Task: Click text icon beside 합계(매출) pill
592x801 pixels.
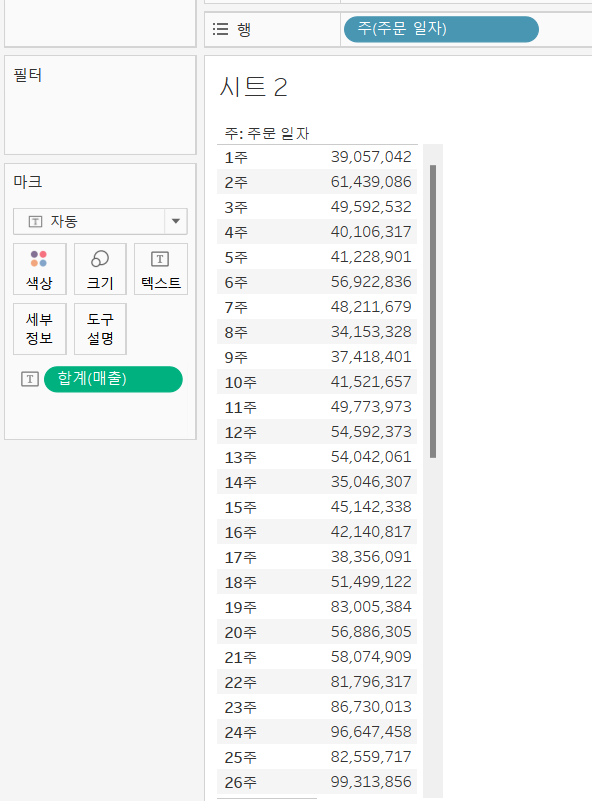Action: tap(30, 379)
